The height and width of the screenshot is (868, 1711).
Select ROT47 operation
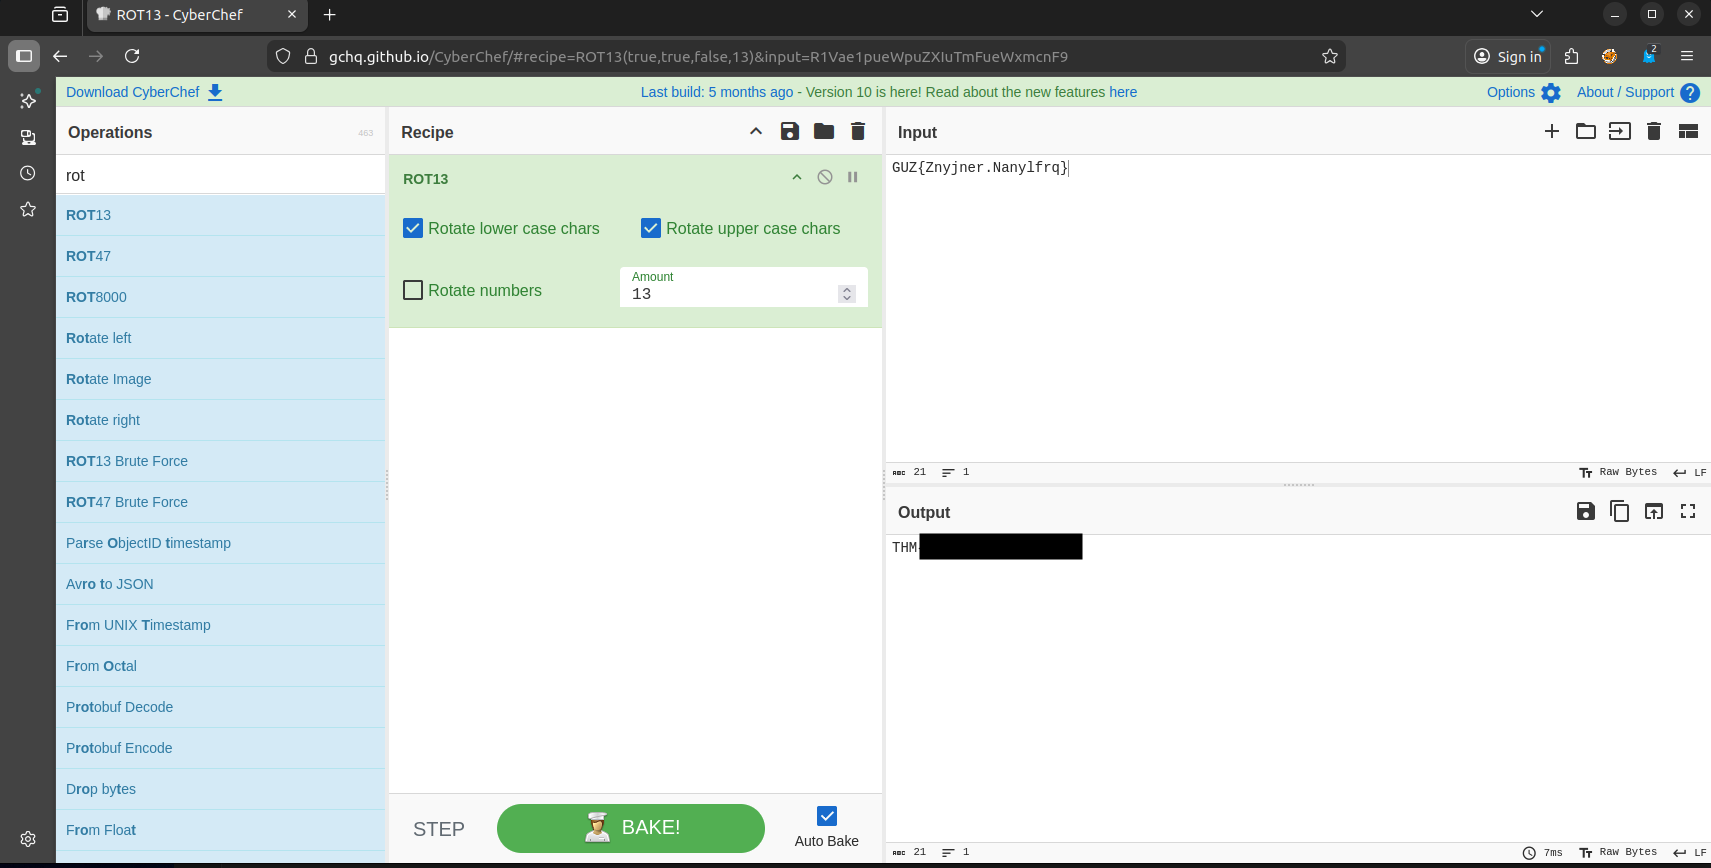[x=220, y=256]
